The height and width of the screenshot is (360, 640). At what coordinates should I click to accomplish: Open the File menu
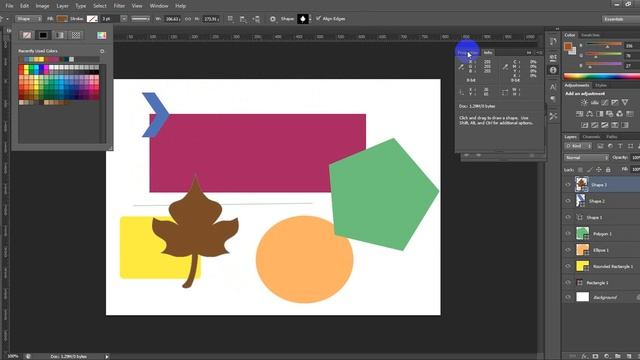9,6
